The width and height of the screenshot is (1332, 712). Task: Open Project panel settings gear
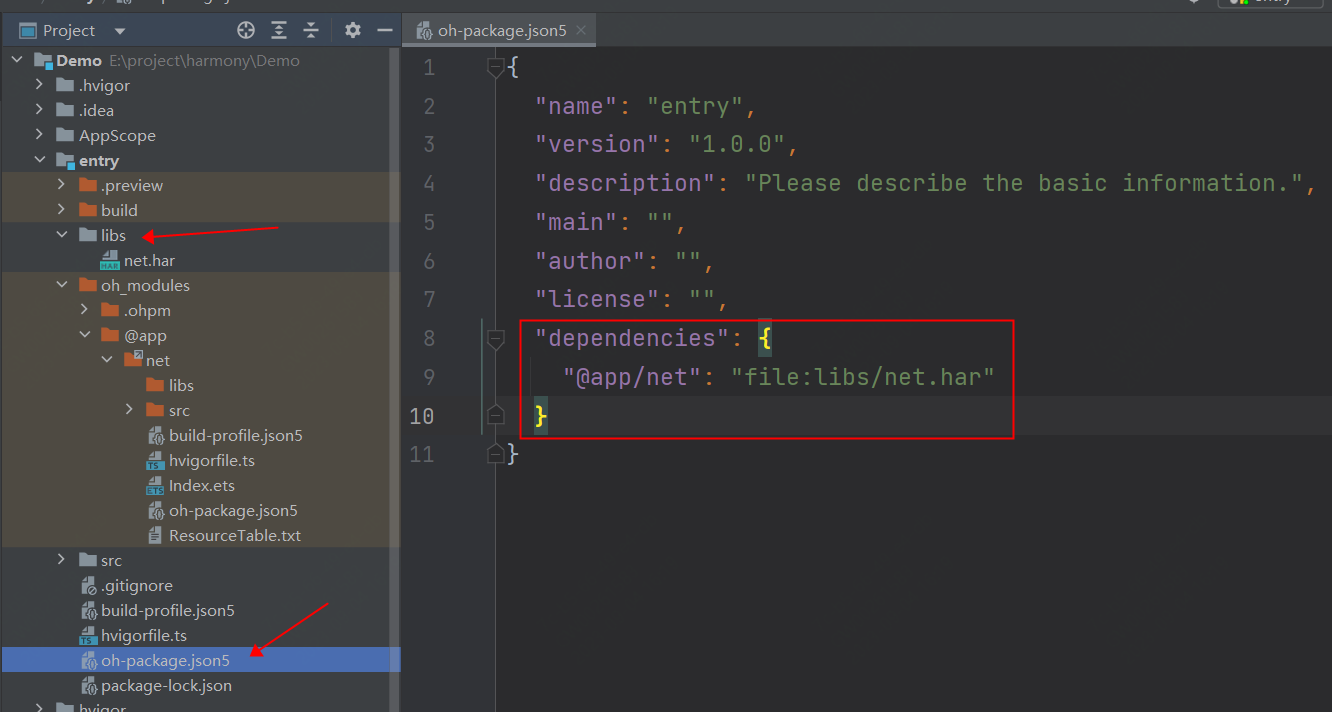pyautogui.click(x=352, y=30)
